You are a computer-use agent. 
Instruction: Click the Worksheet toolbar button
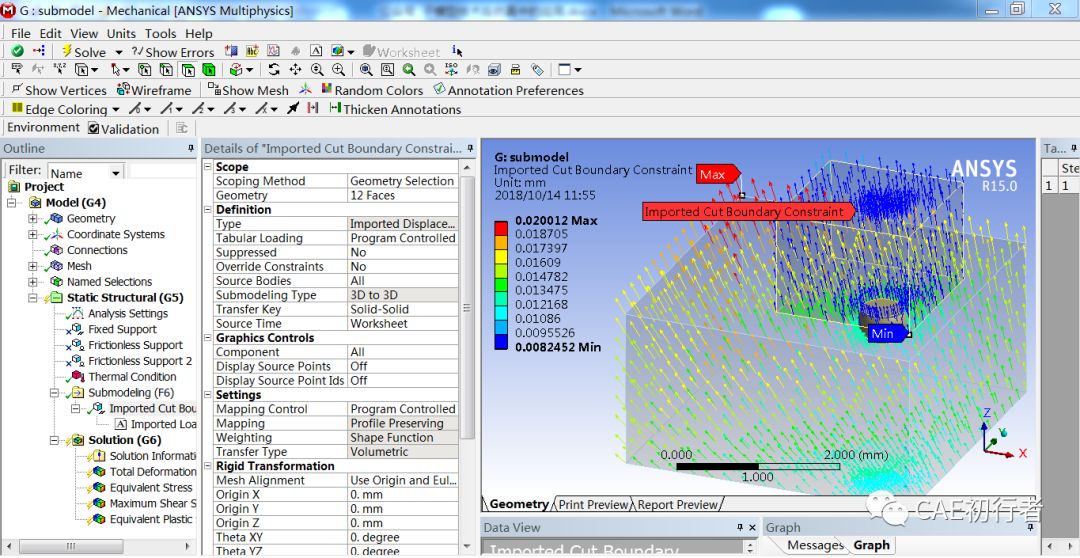point(402,52)
